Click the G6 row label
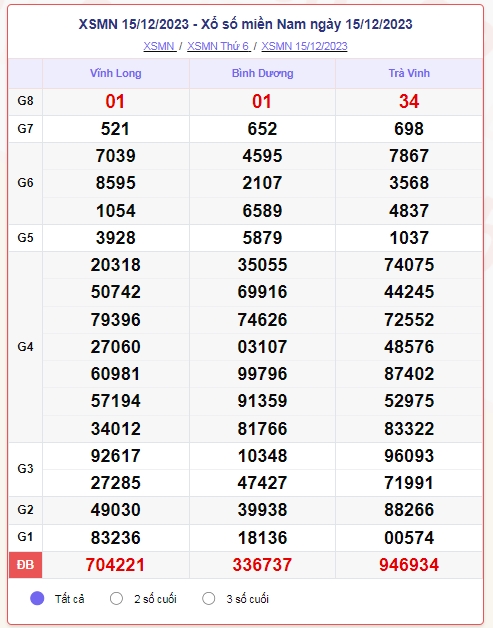 click(25, 183)
